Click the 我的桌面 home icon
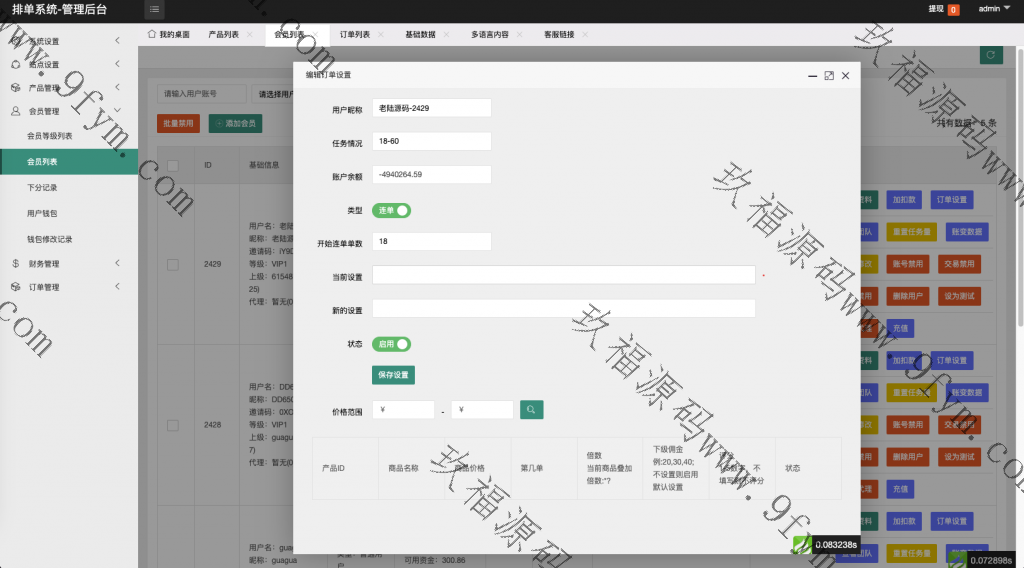 click(x=152, y=34)
